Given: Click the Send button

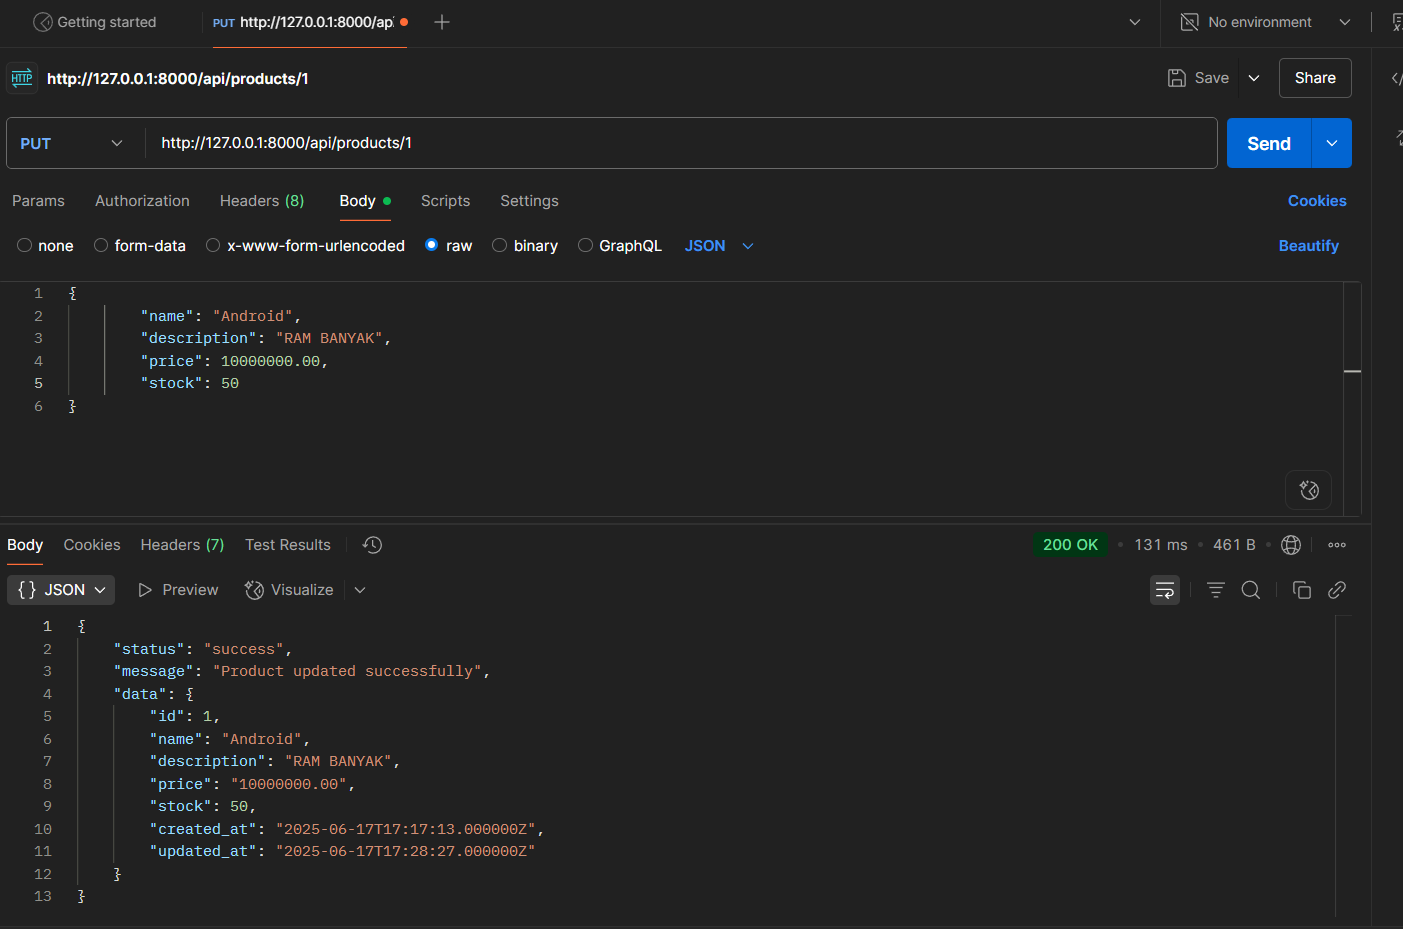Looking at the screenshot, I should tap(1268, 143).
